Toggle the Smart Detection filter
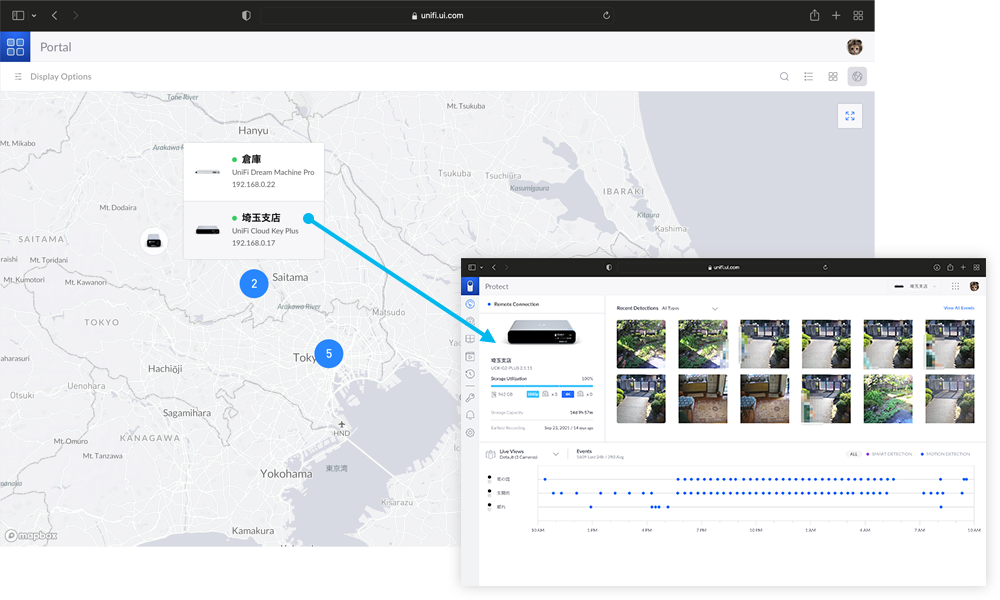The image size is (1000, 600). tap(889, 454)
